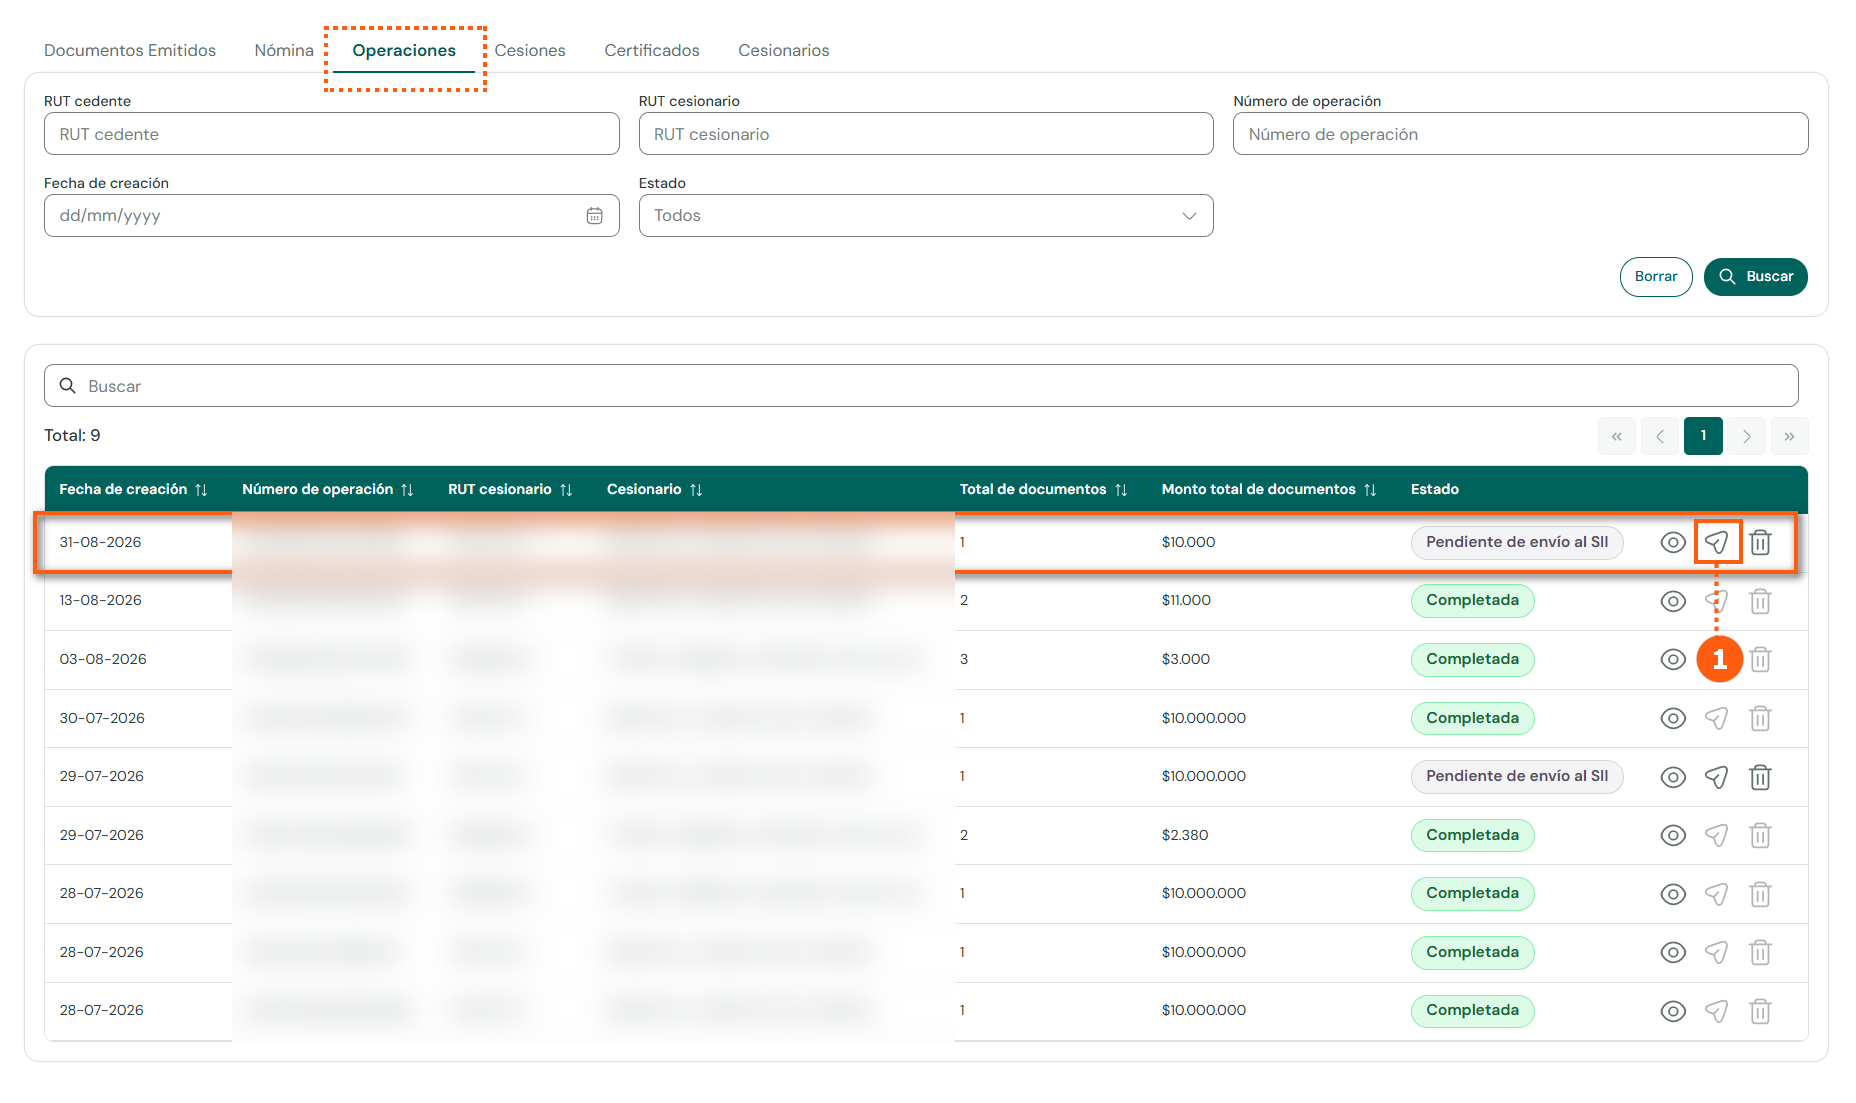
Task: View the 03-08-2026 operation via eye icon
Action: [x=1673, y=660]
